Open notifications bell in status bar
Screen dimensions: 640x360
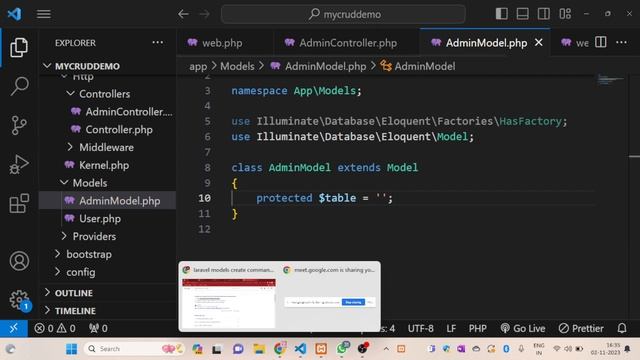622,328
